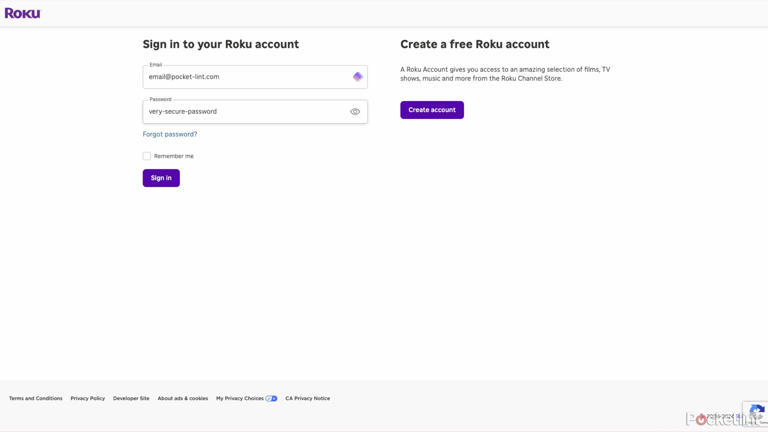The height and width of the screenshot is (432, 768).
Task: Check the Remember me checkbox
Action: [x=146, y=156]
